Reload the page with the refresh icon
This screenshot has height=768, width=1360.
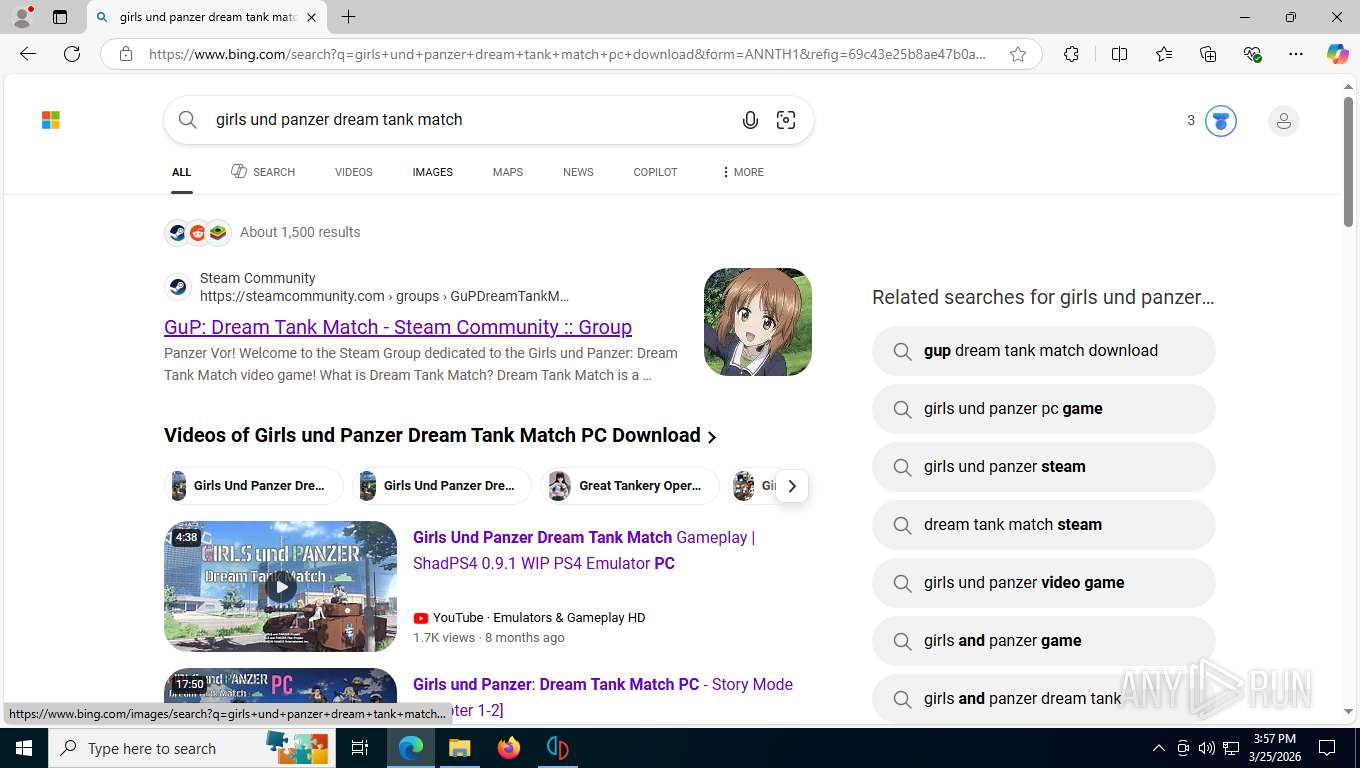72,54
